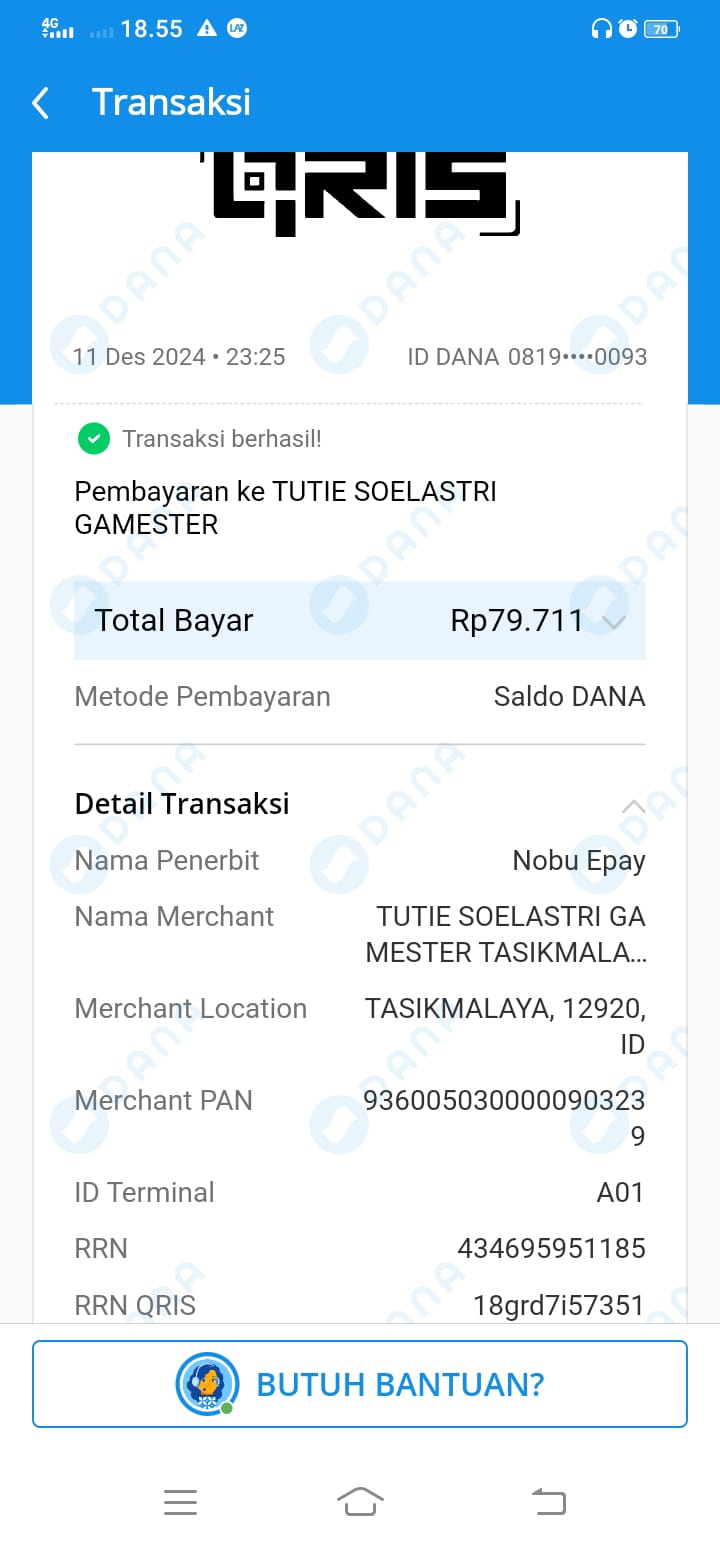Viewport: 720px width, 1544px height.
Task: Expand the Total Bayar chevron
Action: point(614,622)
